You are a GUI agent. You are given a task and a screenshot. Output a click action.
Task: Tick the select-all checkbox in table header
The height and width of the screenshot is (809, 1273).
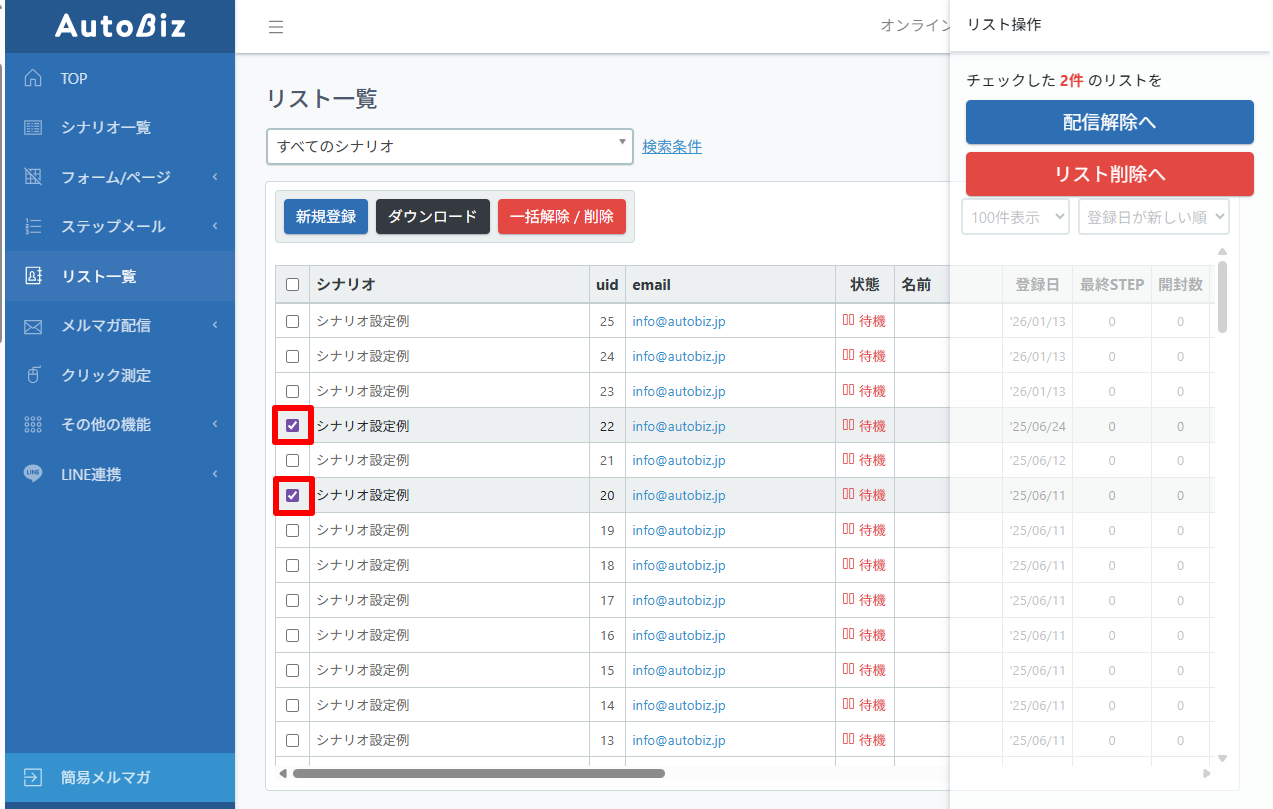coord(293,285)
